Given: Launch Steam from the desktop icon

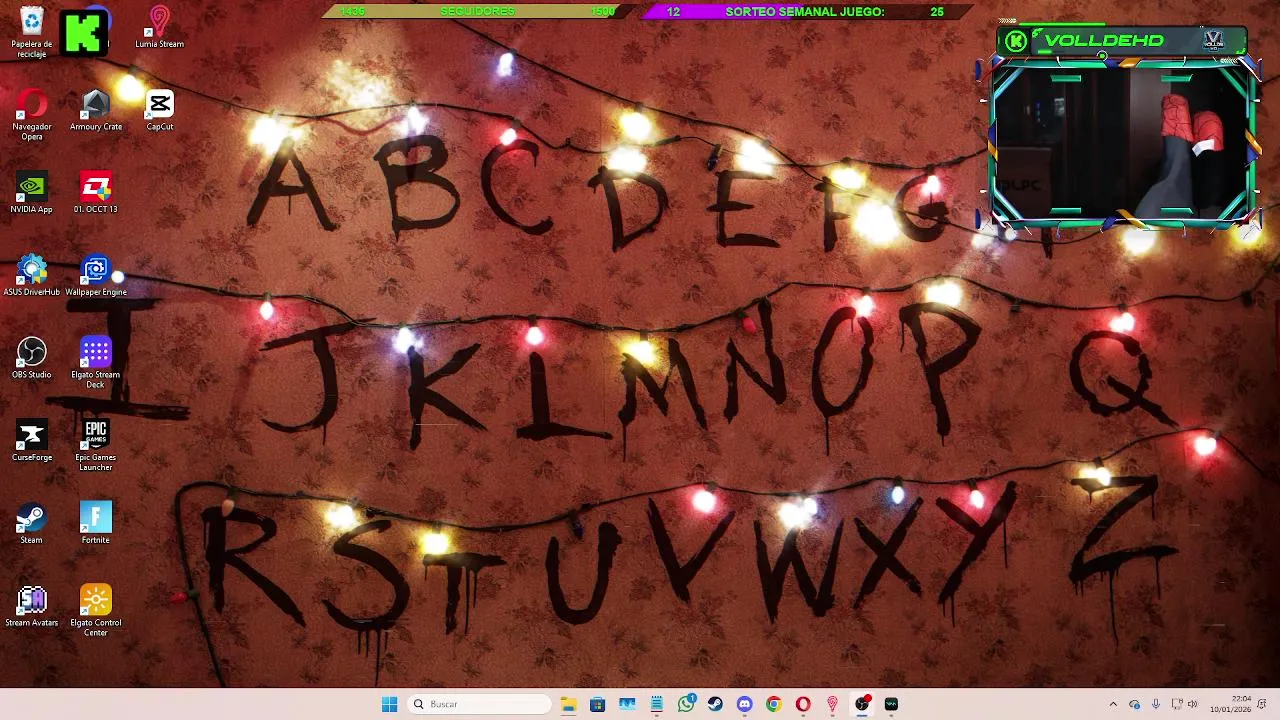Looking at the screenshot, I should (x=32, y=525).
